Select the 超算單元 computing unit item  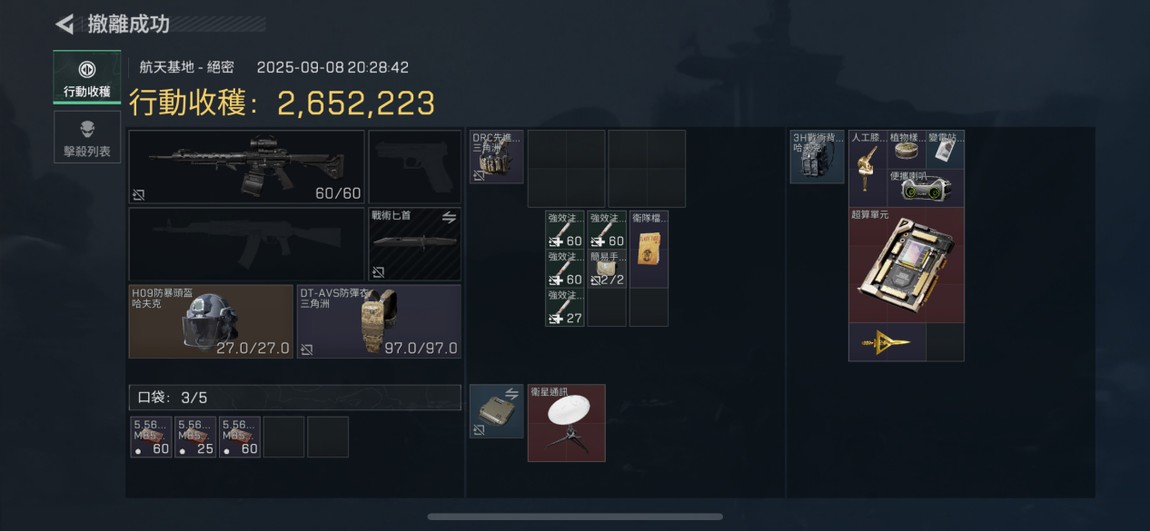[907, 265]
